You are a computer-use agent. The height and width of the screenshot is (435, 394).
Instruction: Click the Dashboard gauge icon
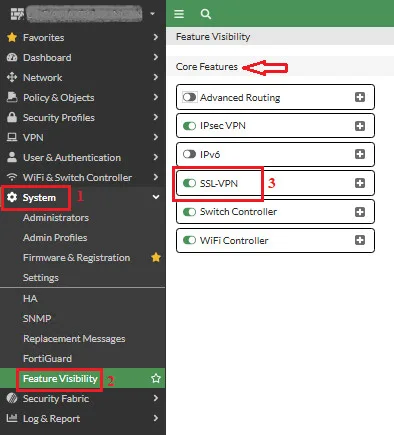pos(12,57)
